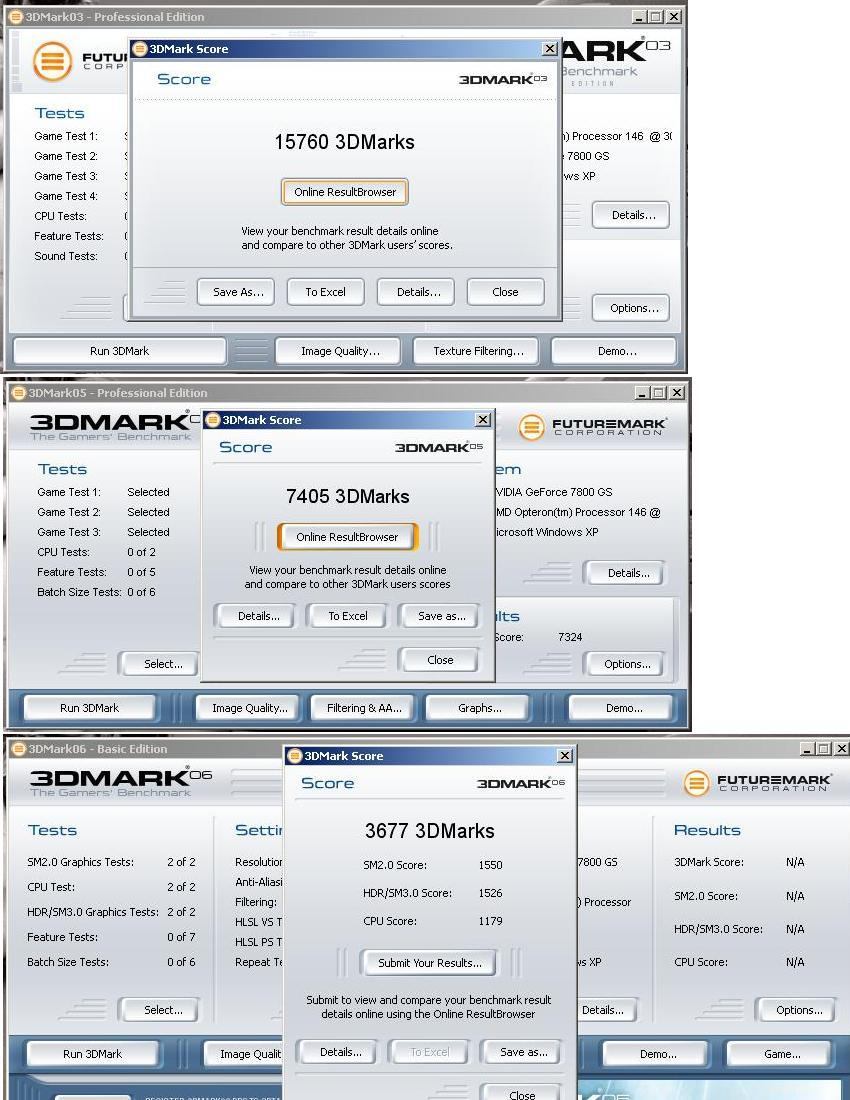Click Save As... in 3DMark03 score dialog
850x1100 pixels.
click(x=238, y=293)
